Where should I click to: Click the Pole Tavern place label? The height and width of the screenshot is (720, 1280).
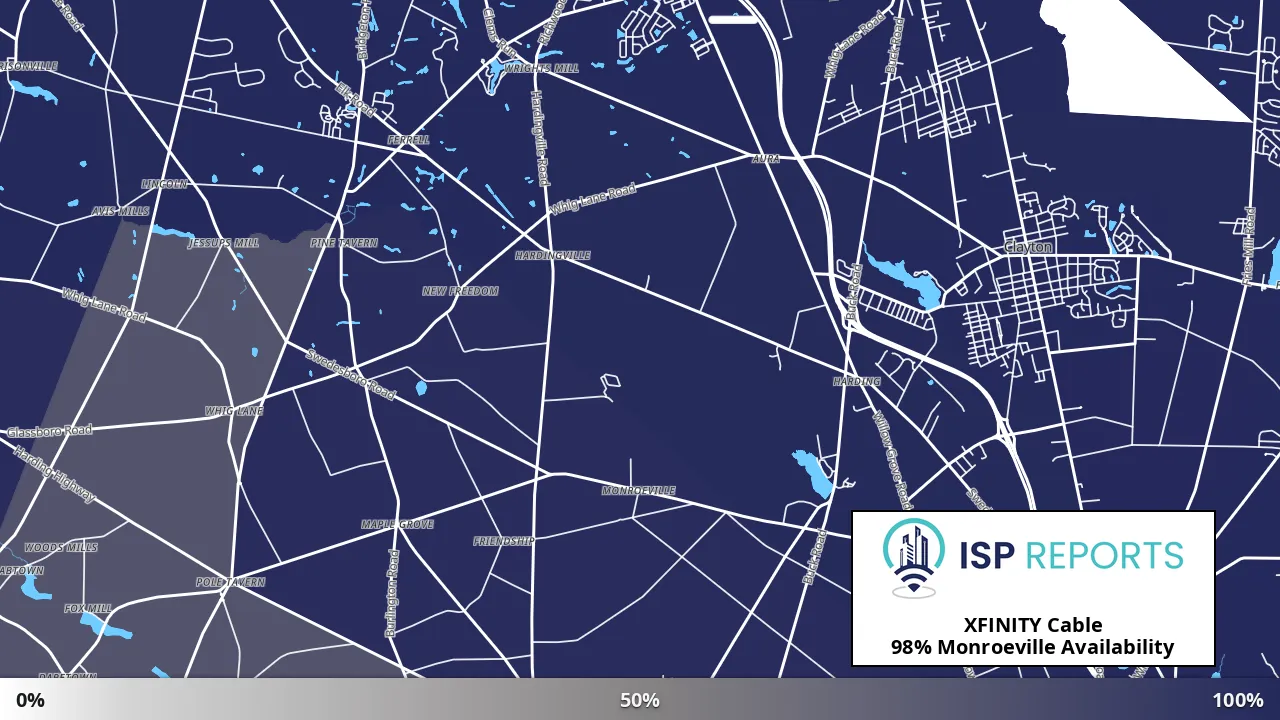pyautogui.click(x=230, y=582)
